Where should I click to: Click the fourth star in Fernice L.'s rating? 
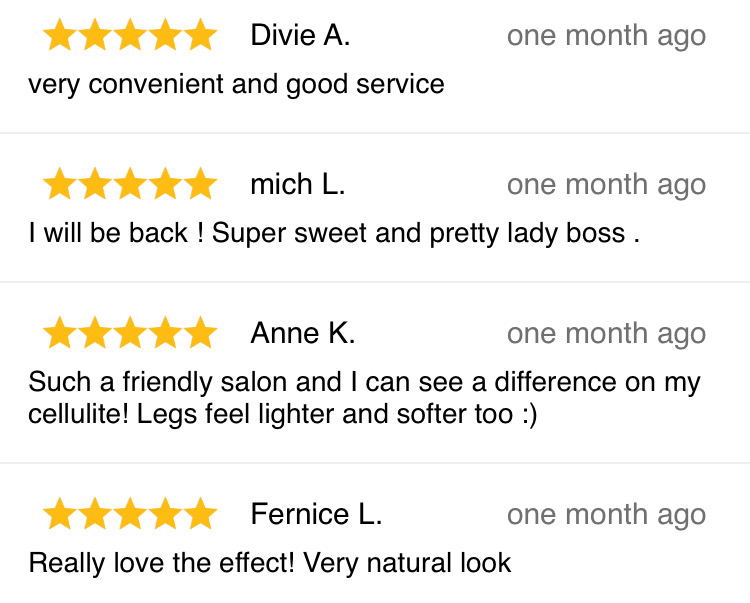tap(165, 514)
